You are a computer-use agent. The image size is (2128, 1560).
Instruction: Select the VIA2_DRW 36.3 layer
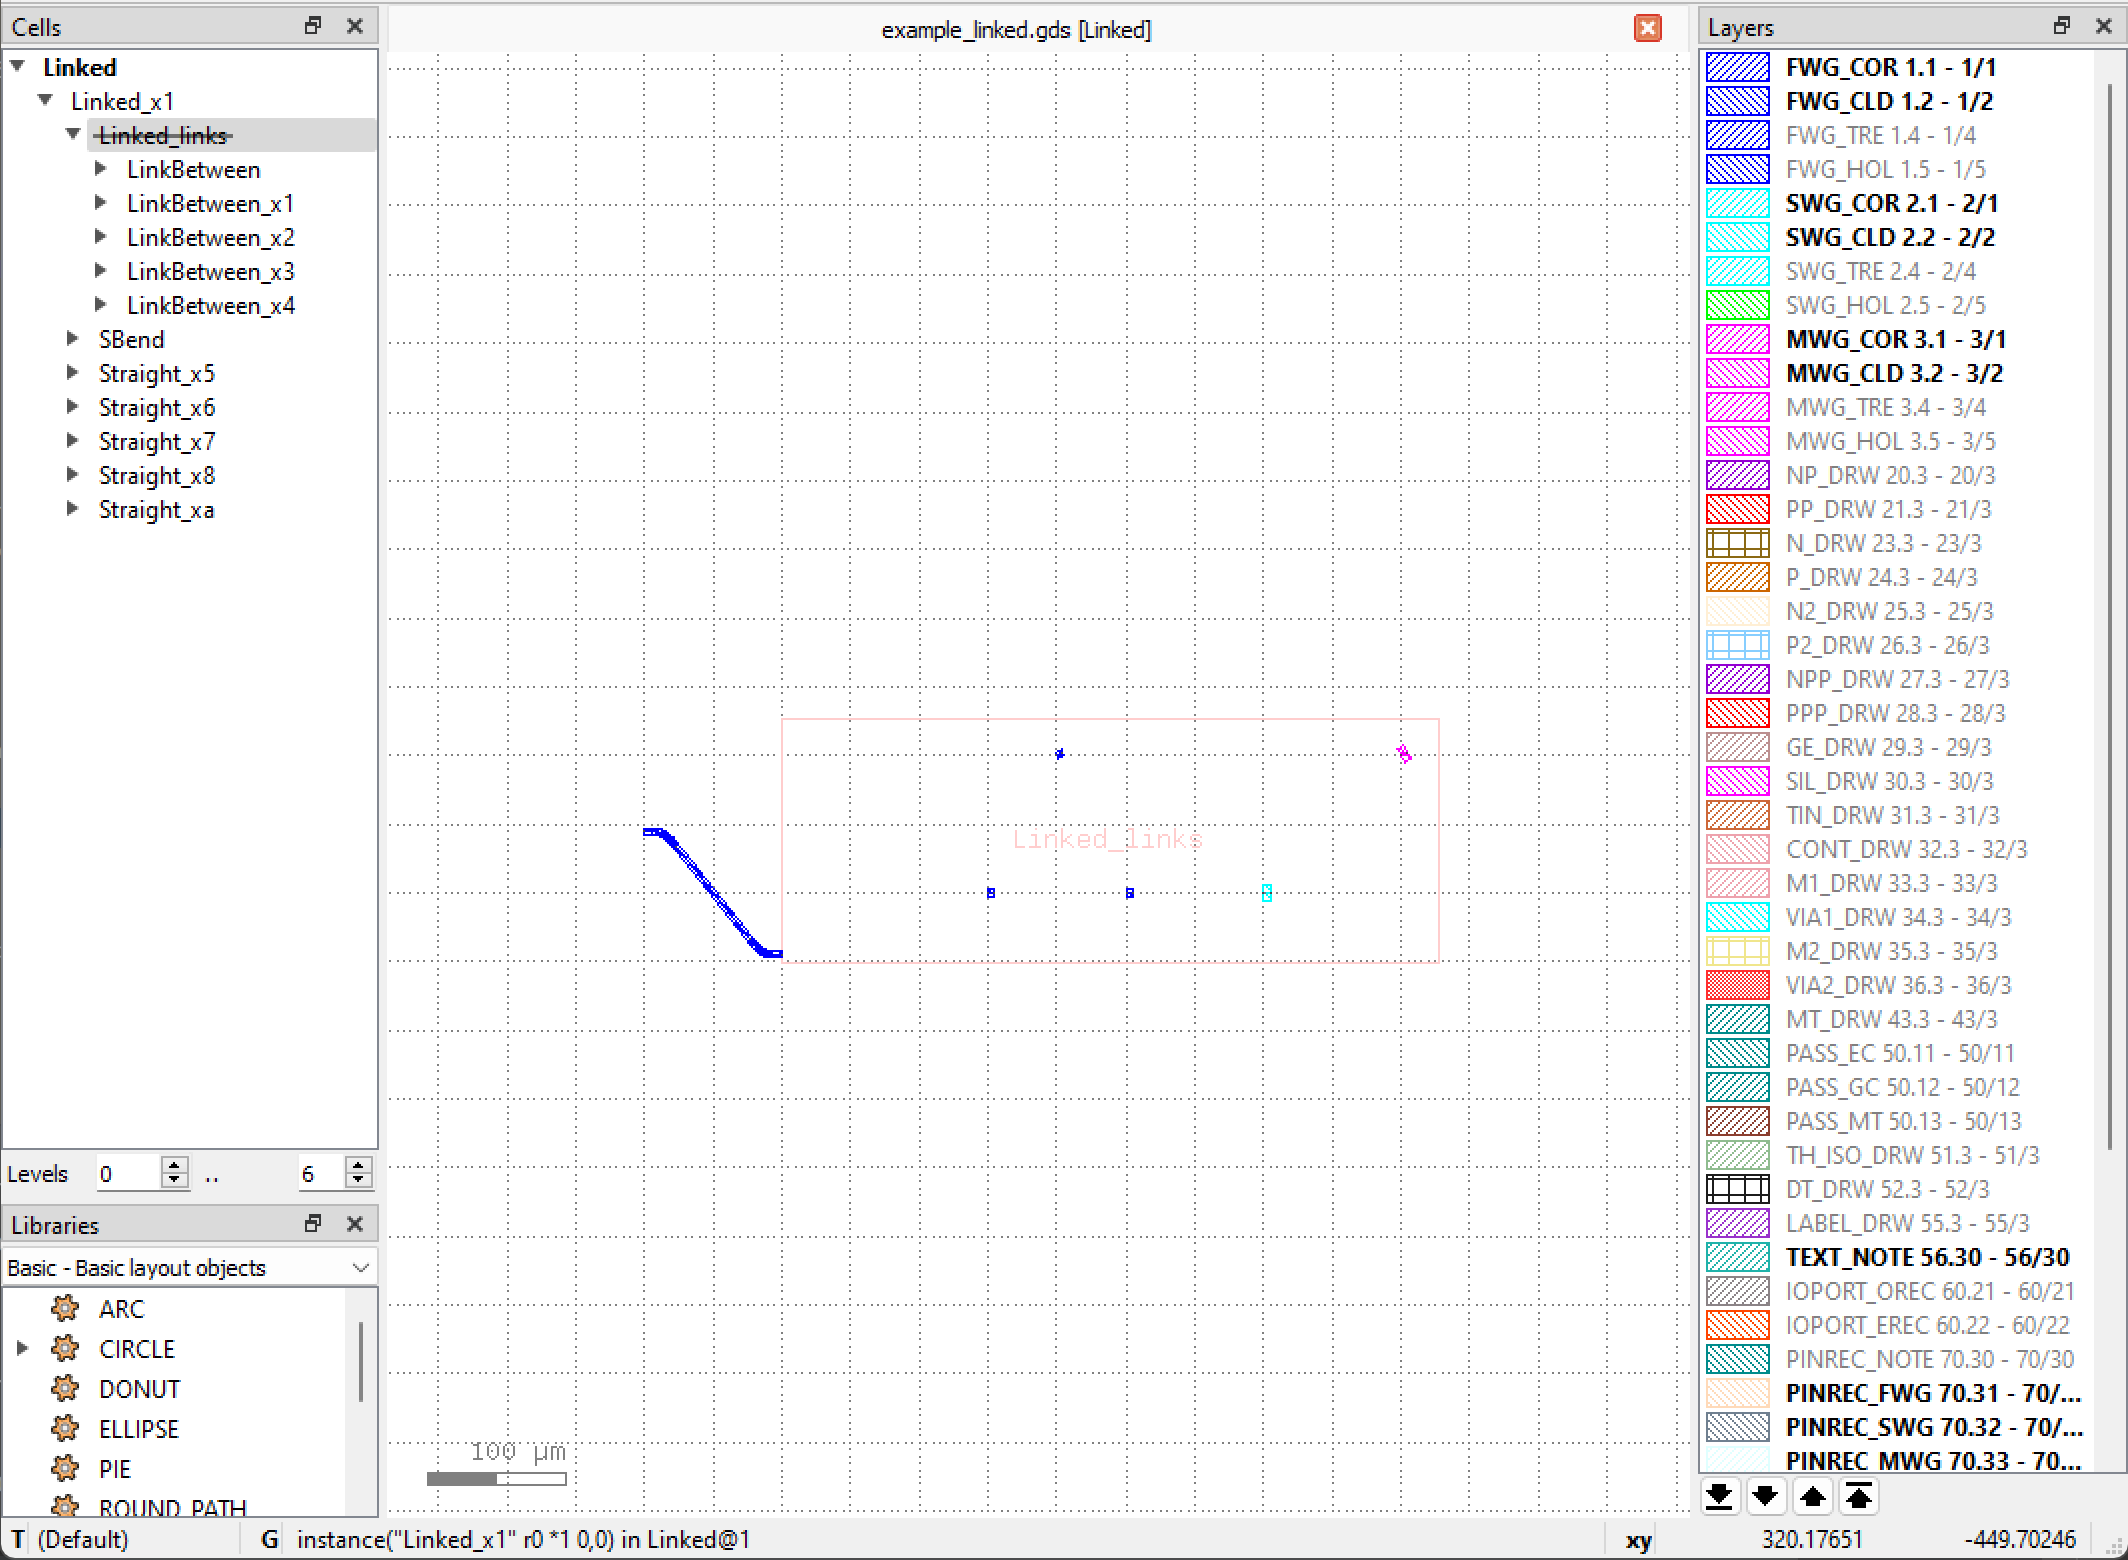coord(1898,985)
